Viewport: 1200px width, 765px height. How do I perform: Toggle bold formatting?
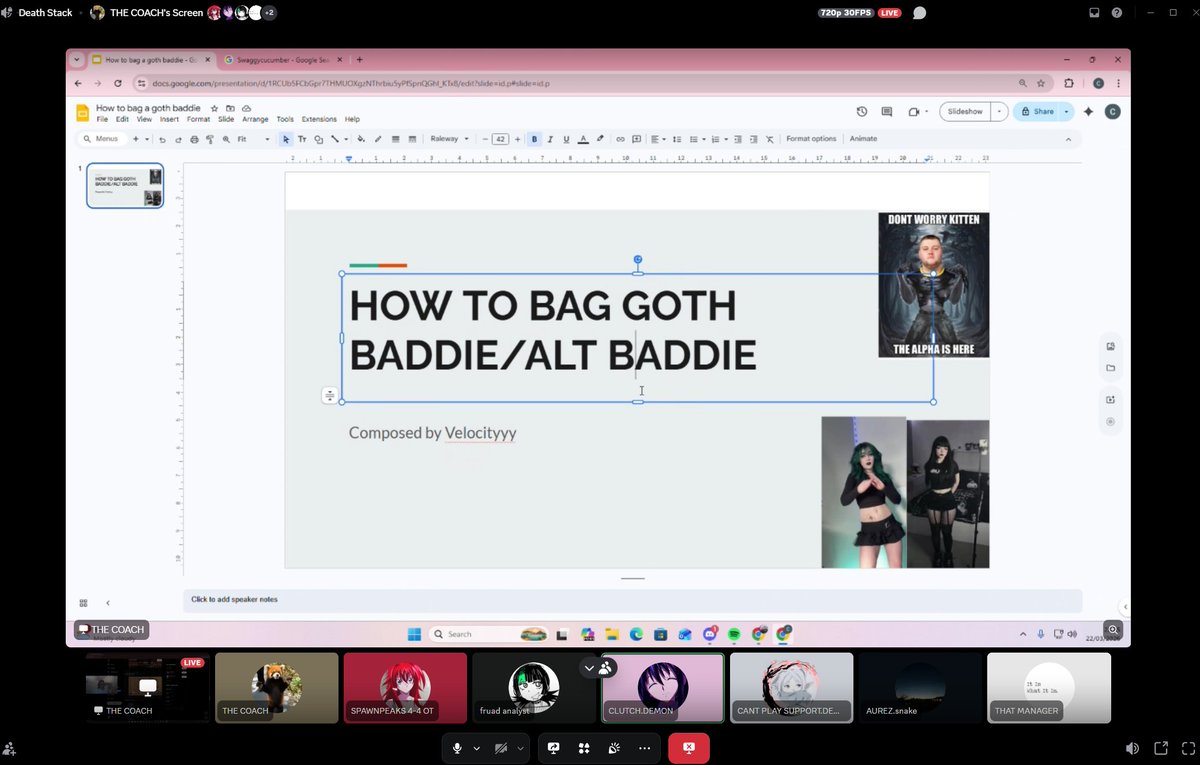tap(534, 139)
